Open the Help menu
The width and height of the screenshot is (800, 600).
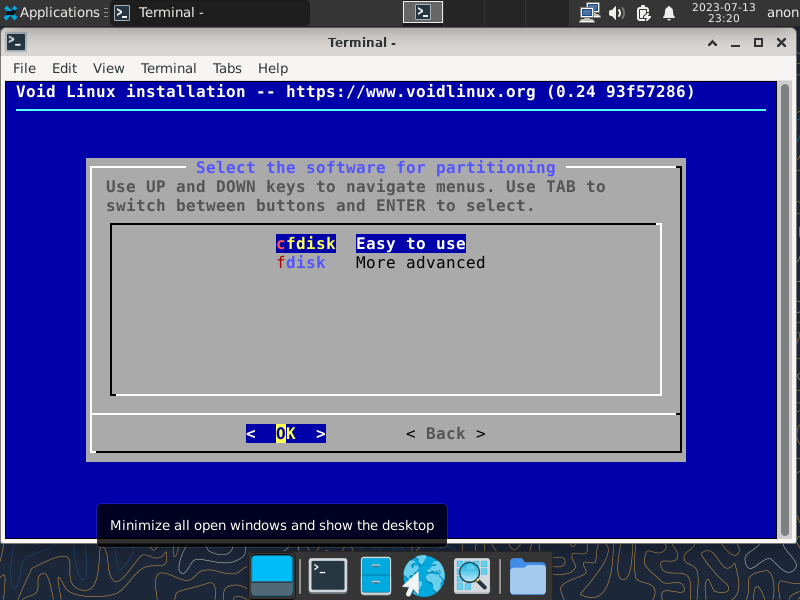click(273, 68)
